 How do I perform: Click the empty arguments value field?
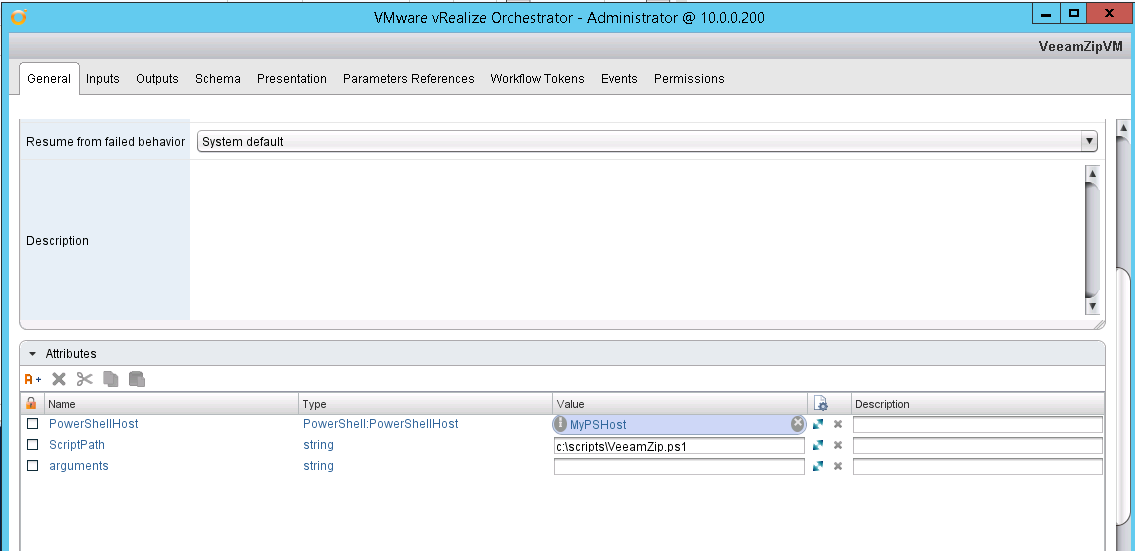tap(679, 466)
